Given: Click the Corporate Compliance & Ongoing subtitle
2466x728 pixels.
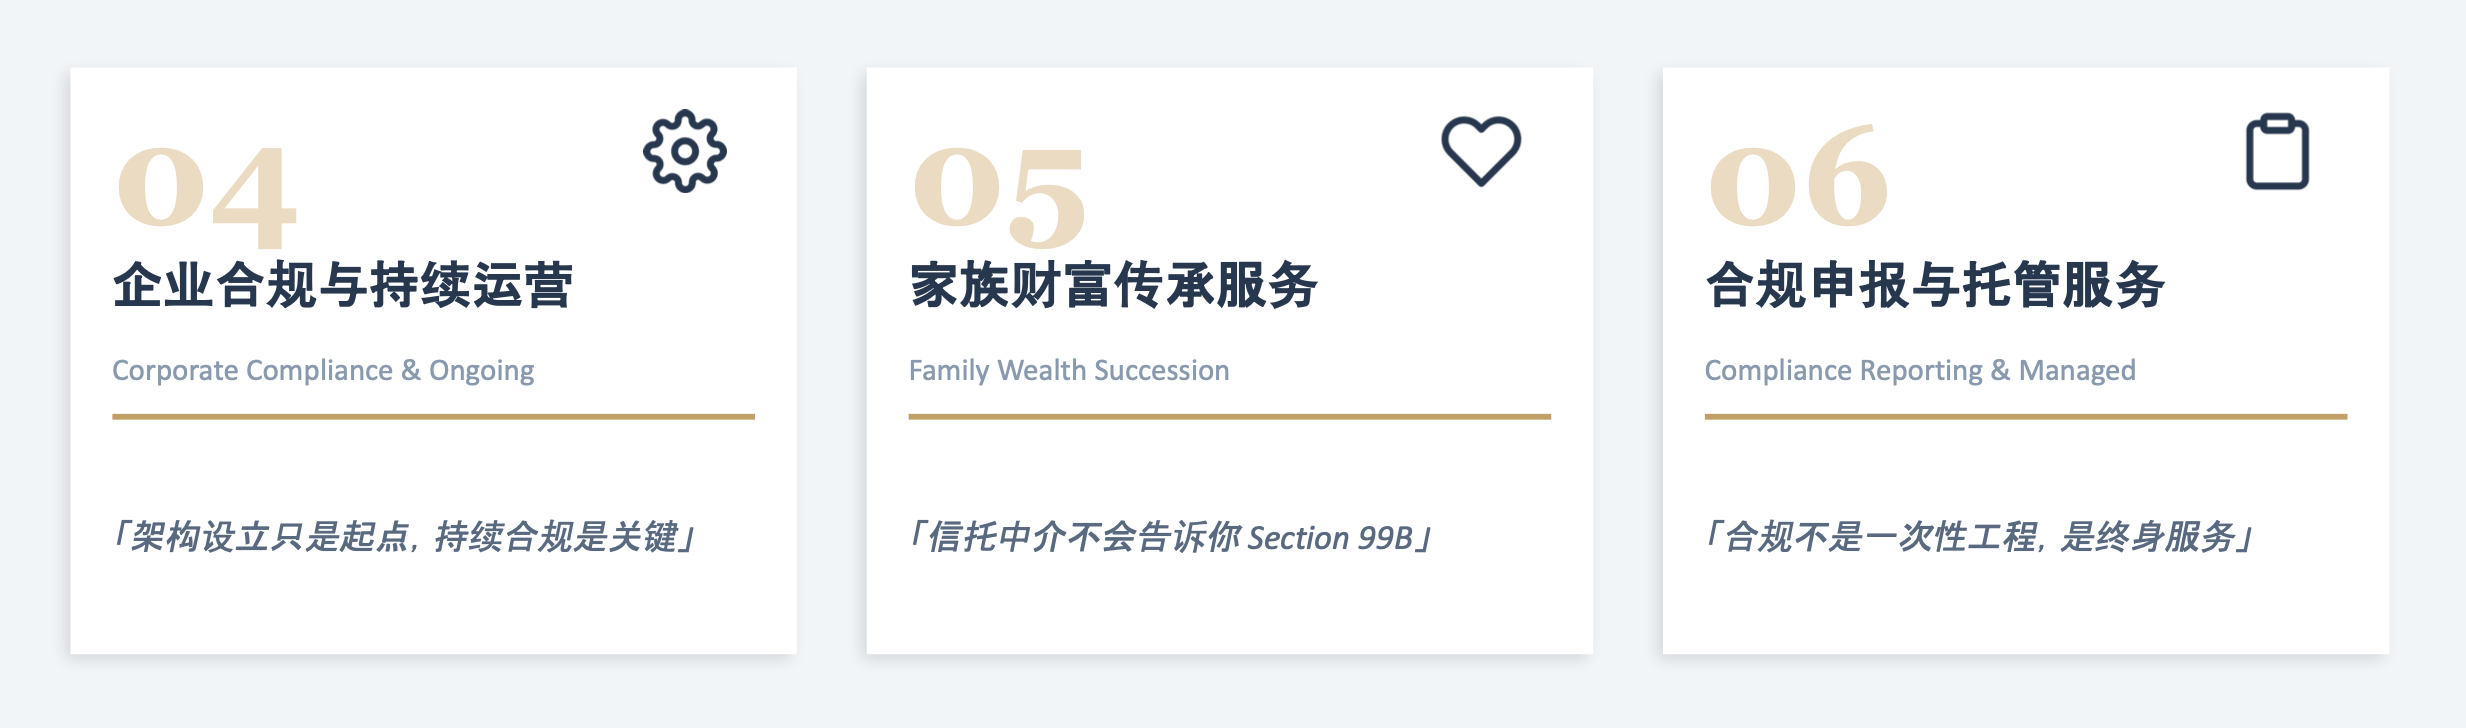Looking at the screenshot, I should click(323, 370).
